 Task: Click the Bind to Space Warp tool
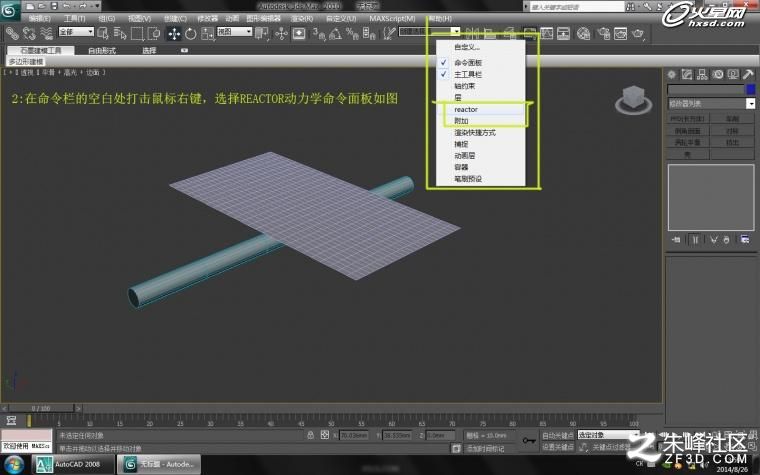point(46,33)
